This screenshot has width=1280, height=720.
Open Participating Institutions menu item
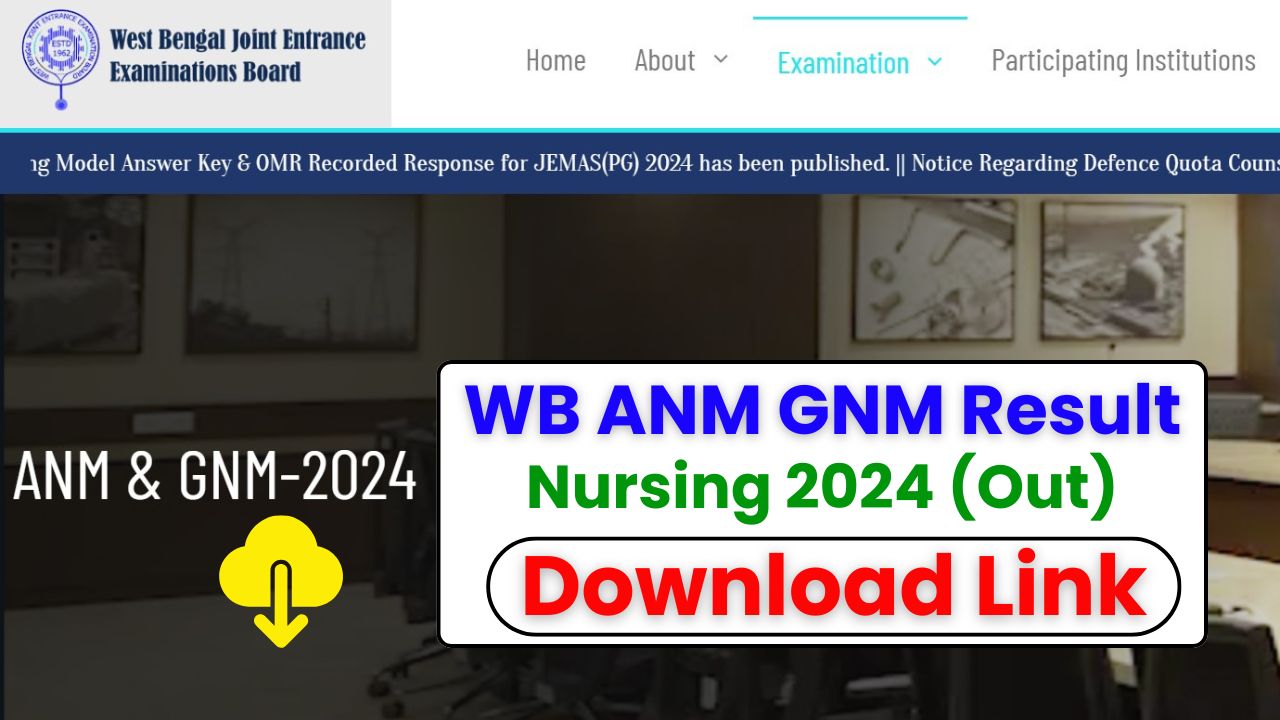tap(1123, 61)
